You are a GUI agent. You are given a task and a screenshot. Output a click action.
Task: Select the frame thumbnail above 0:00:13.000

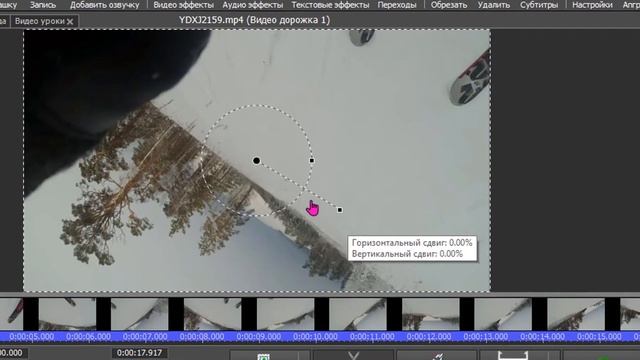503,314
